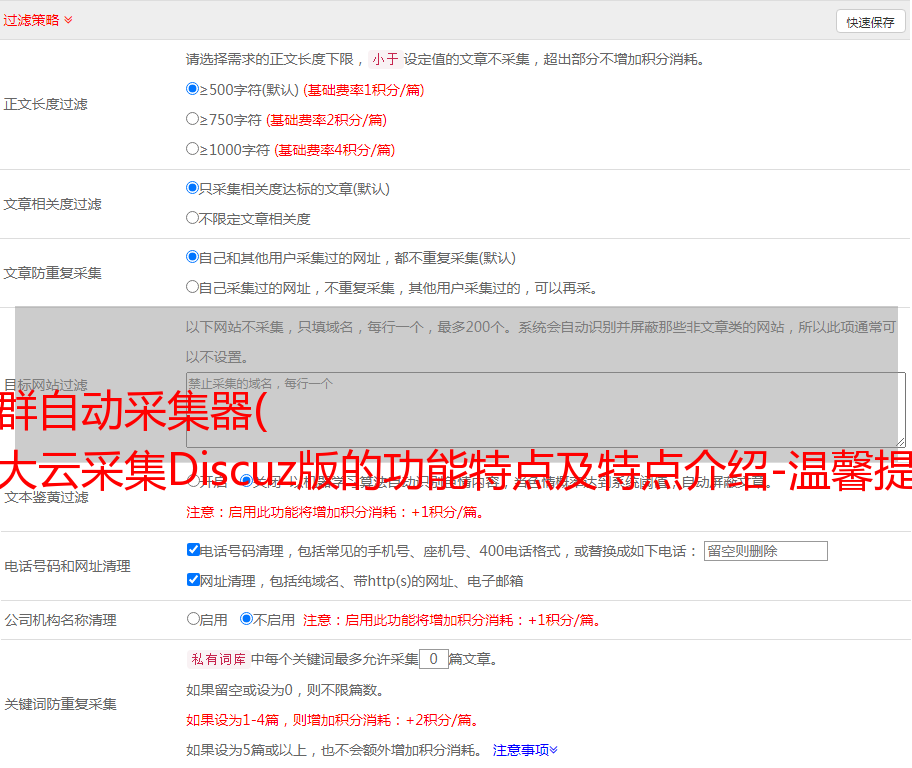Click the 留空则删除 phone replacement field

tap(765, 551)
